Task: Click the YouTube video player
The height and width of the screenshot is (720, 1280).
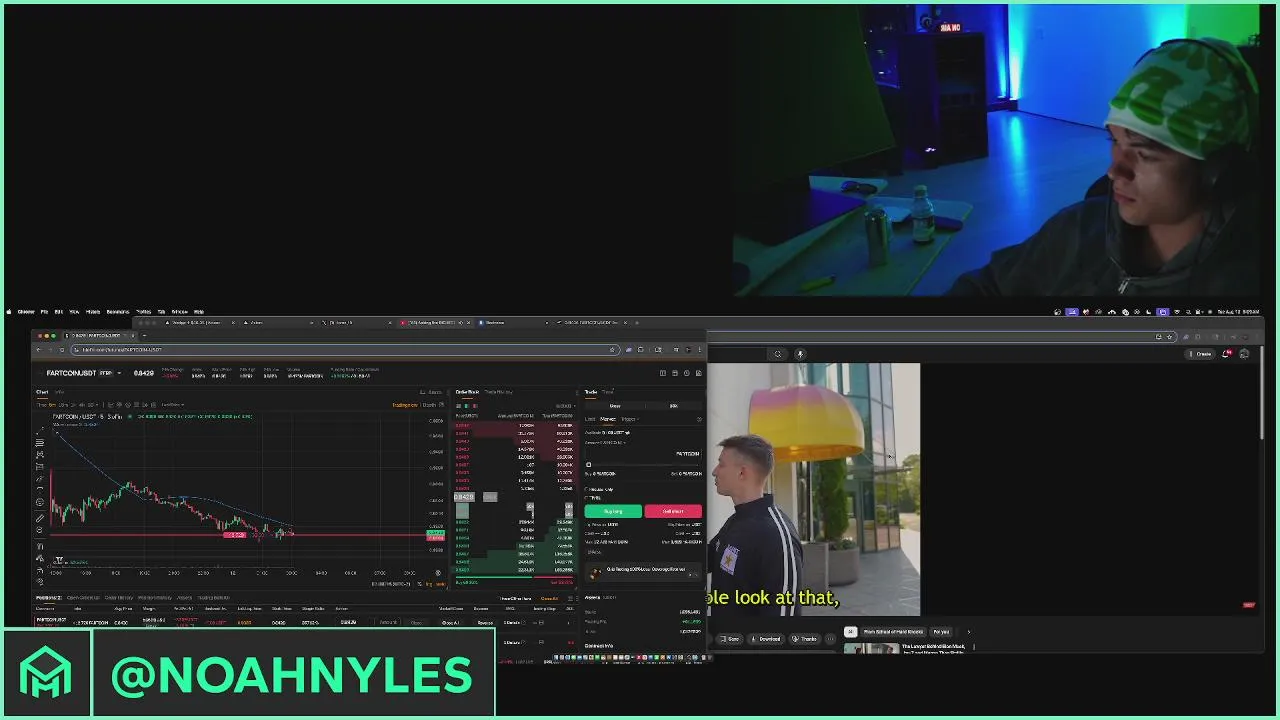Action: (814, 489)
